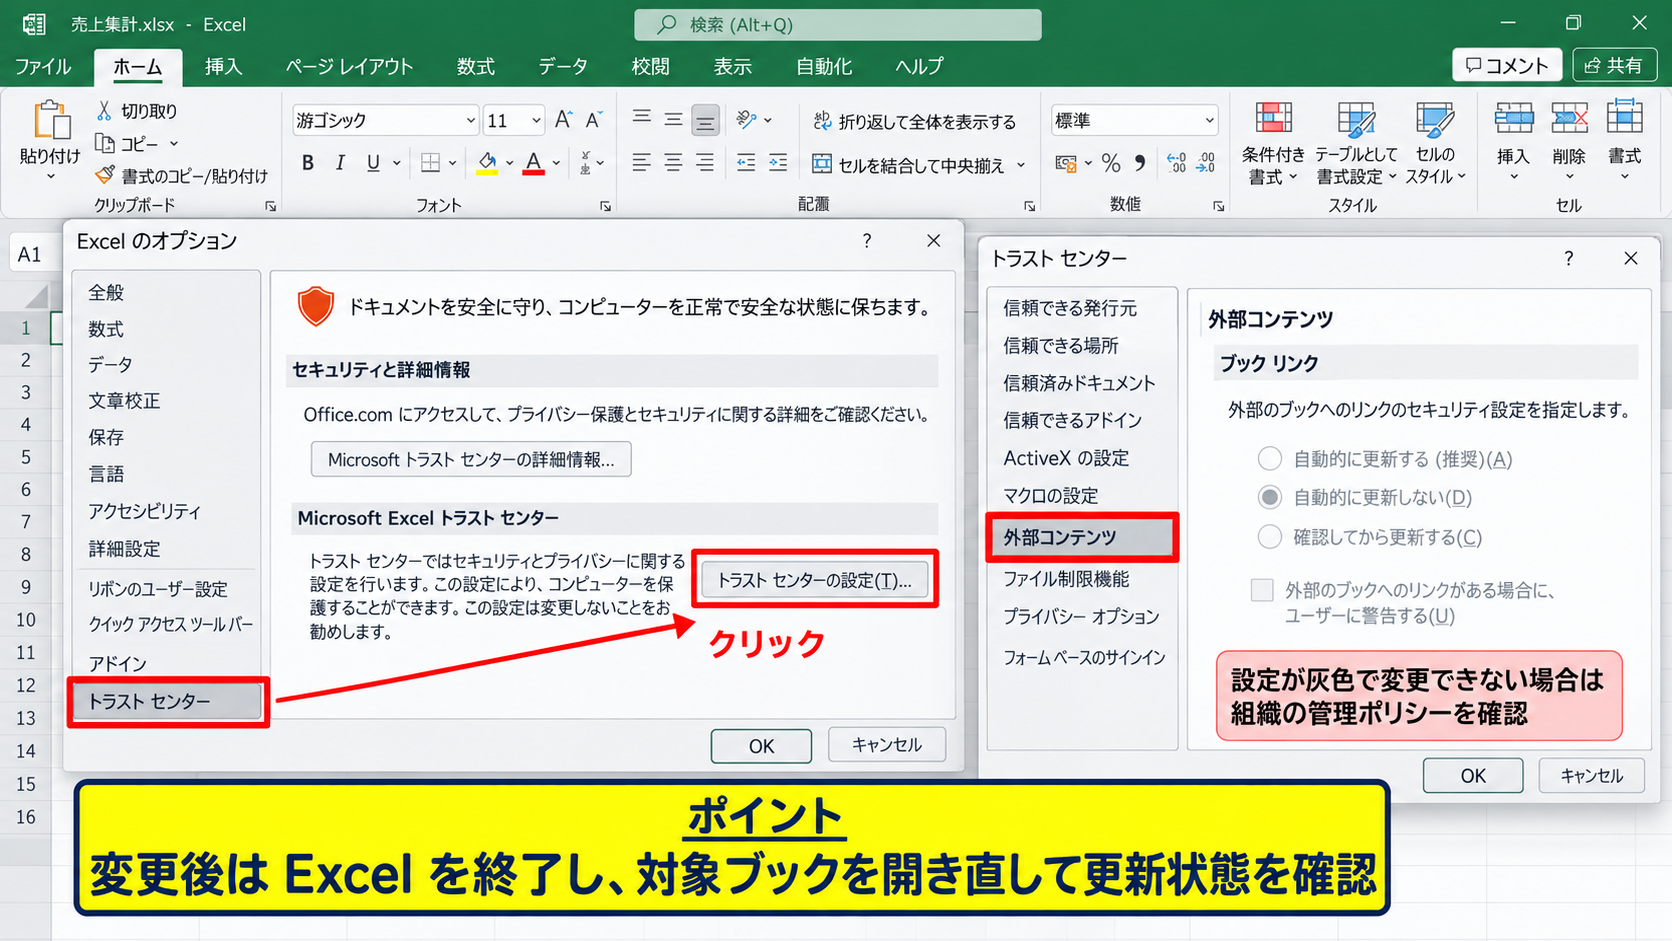Select 確認してから更新する radio button
The image size is (1672, 941).
(1269, 537)
